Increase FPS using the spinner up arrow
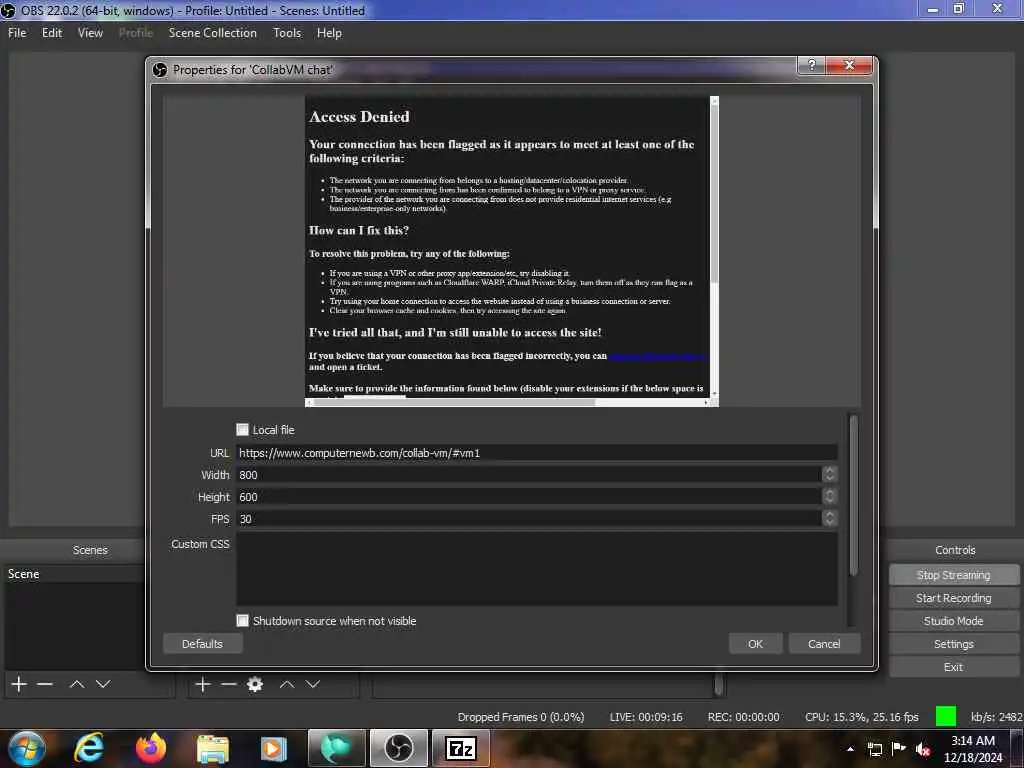The image size is (1024, 768). [829, 514]
